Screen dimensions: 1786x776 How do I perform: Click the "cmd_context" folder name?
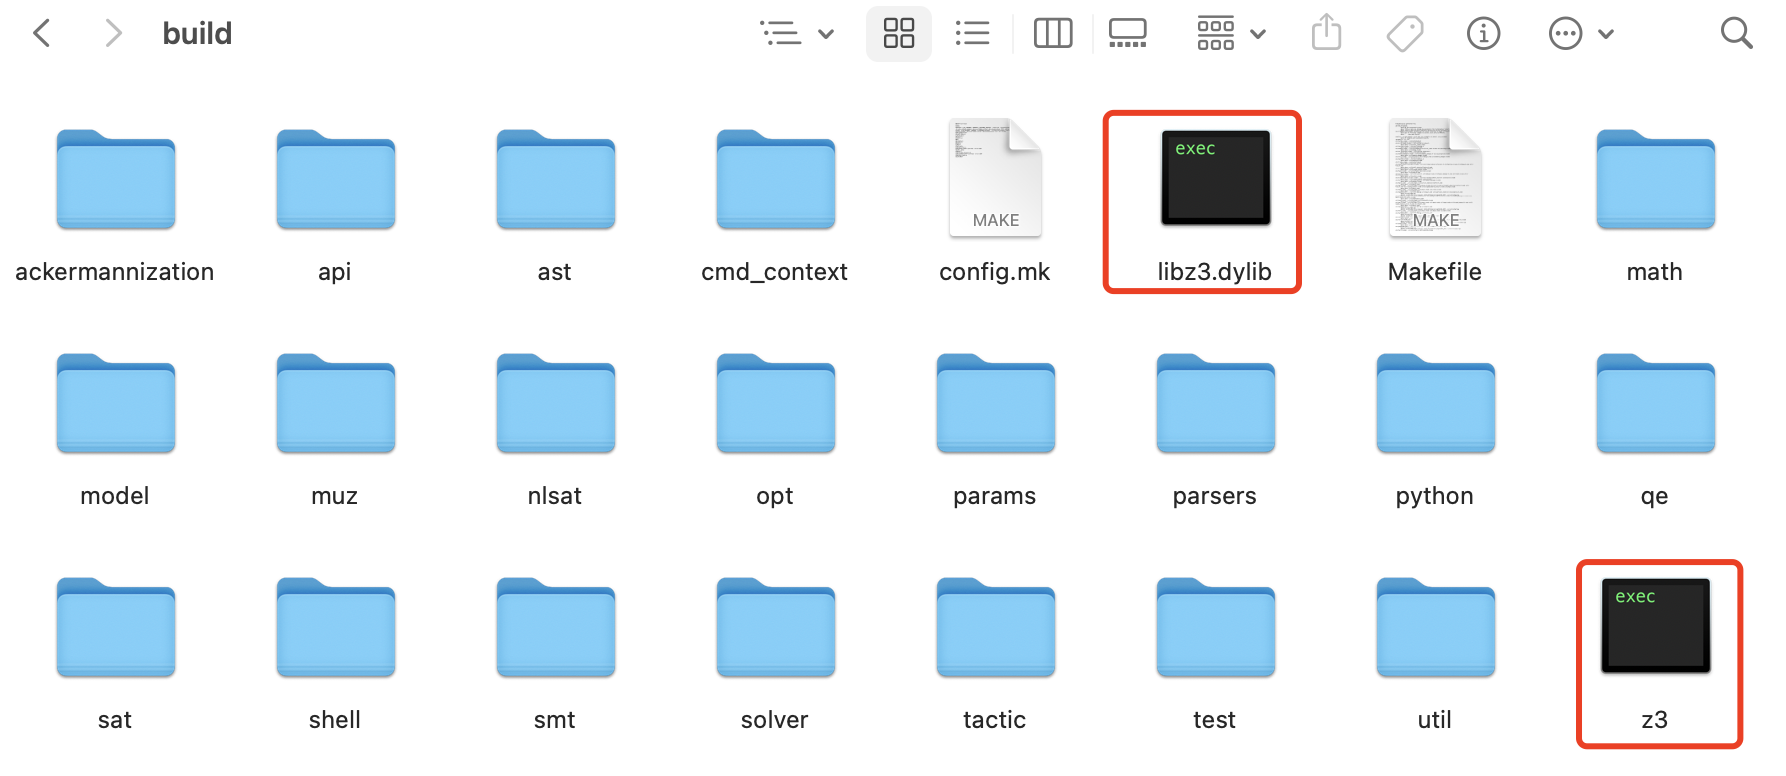[x=775, y=272]
